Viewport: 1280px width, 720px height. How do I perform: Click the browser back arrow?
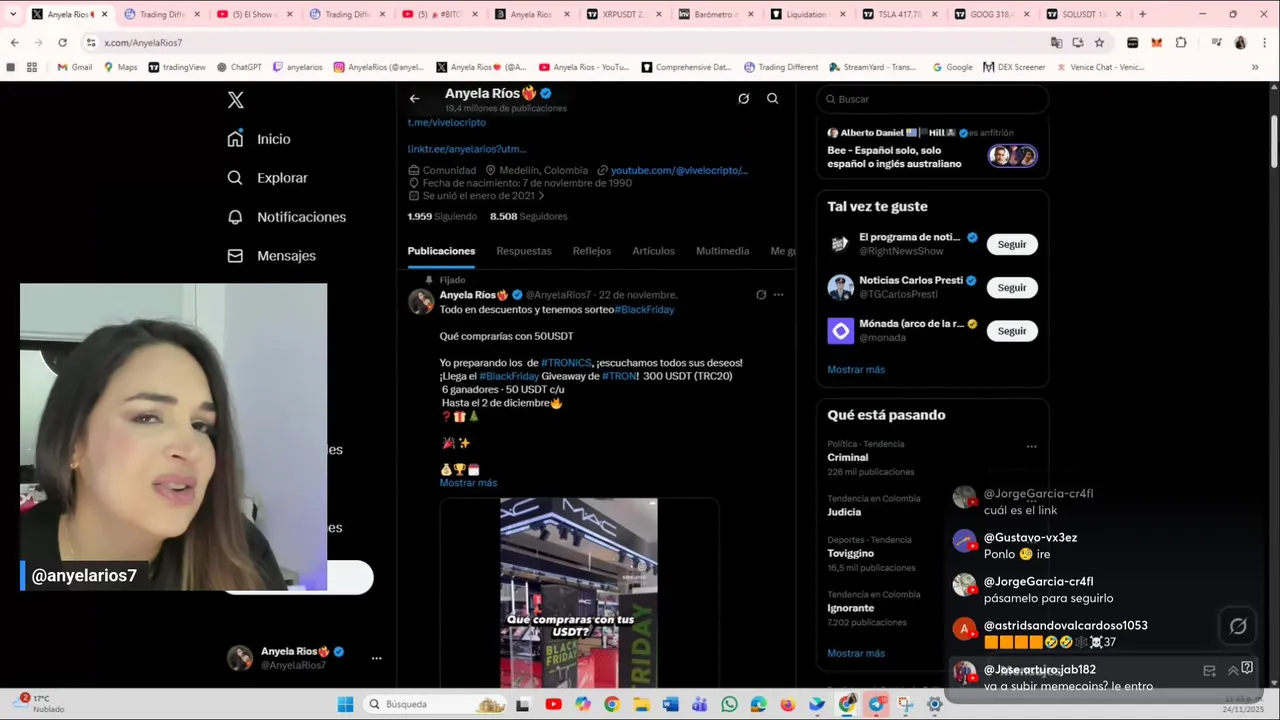point(14,43)
